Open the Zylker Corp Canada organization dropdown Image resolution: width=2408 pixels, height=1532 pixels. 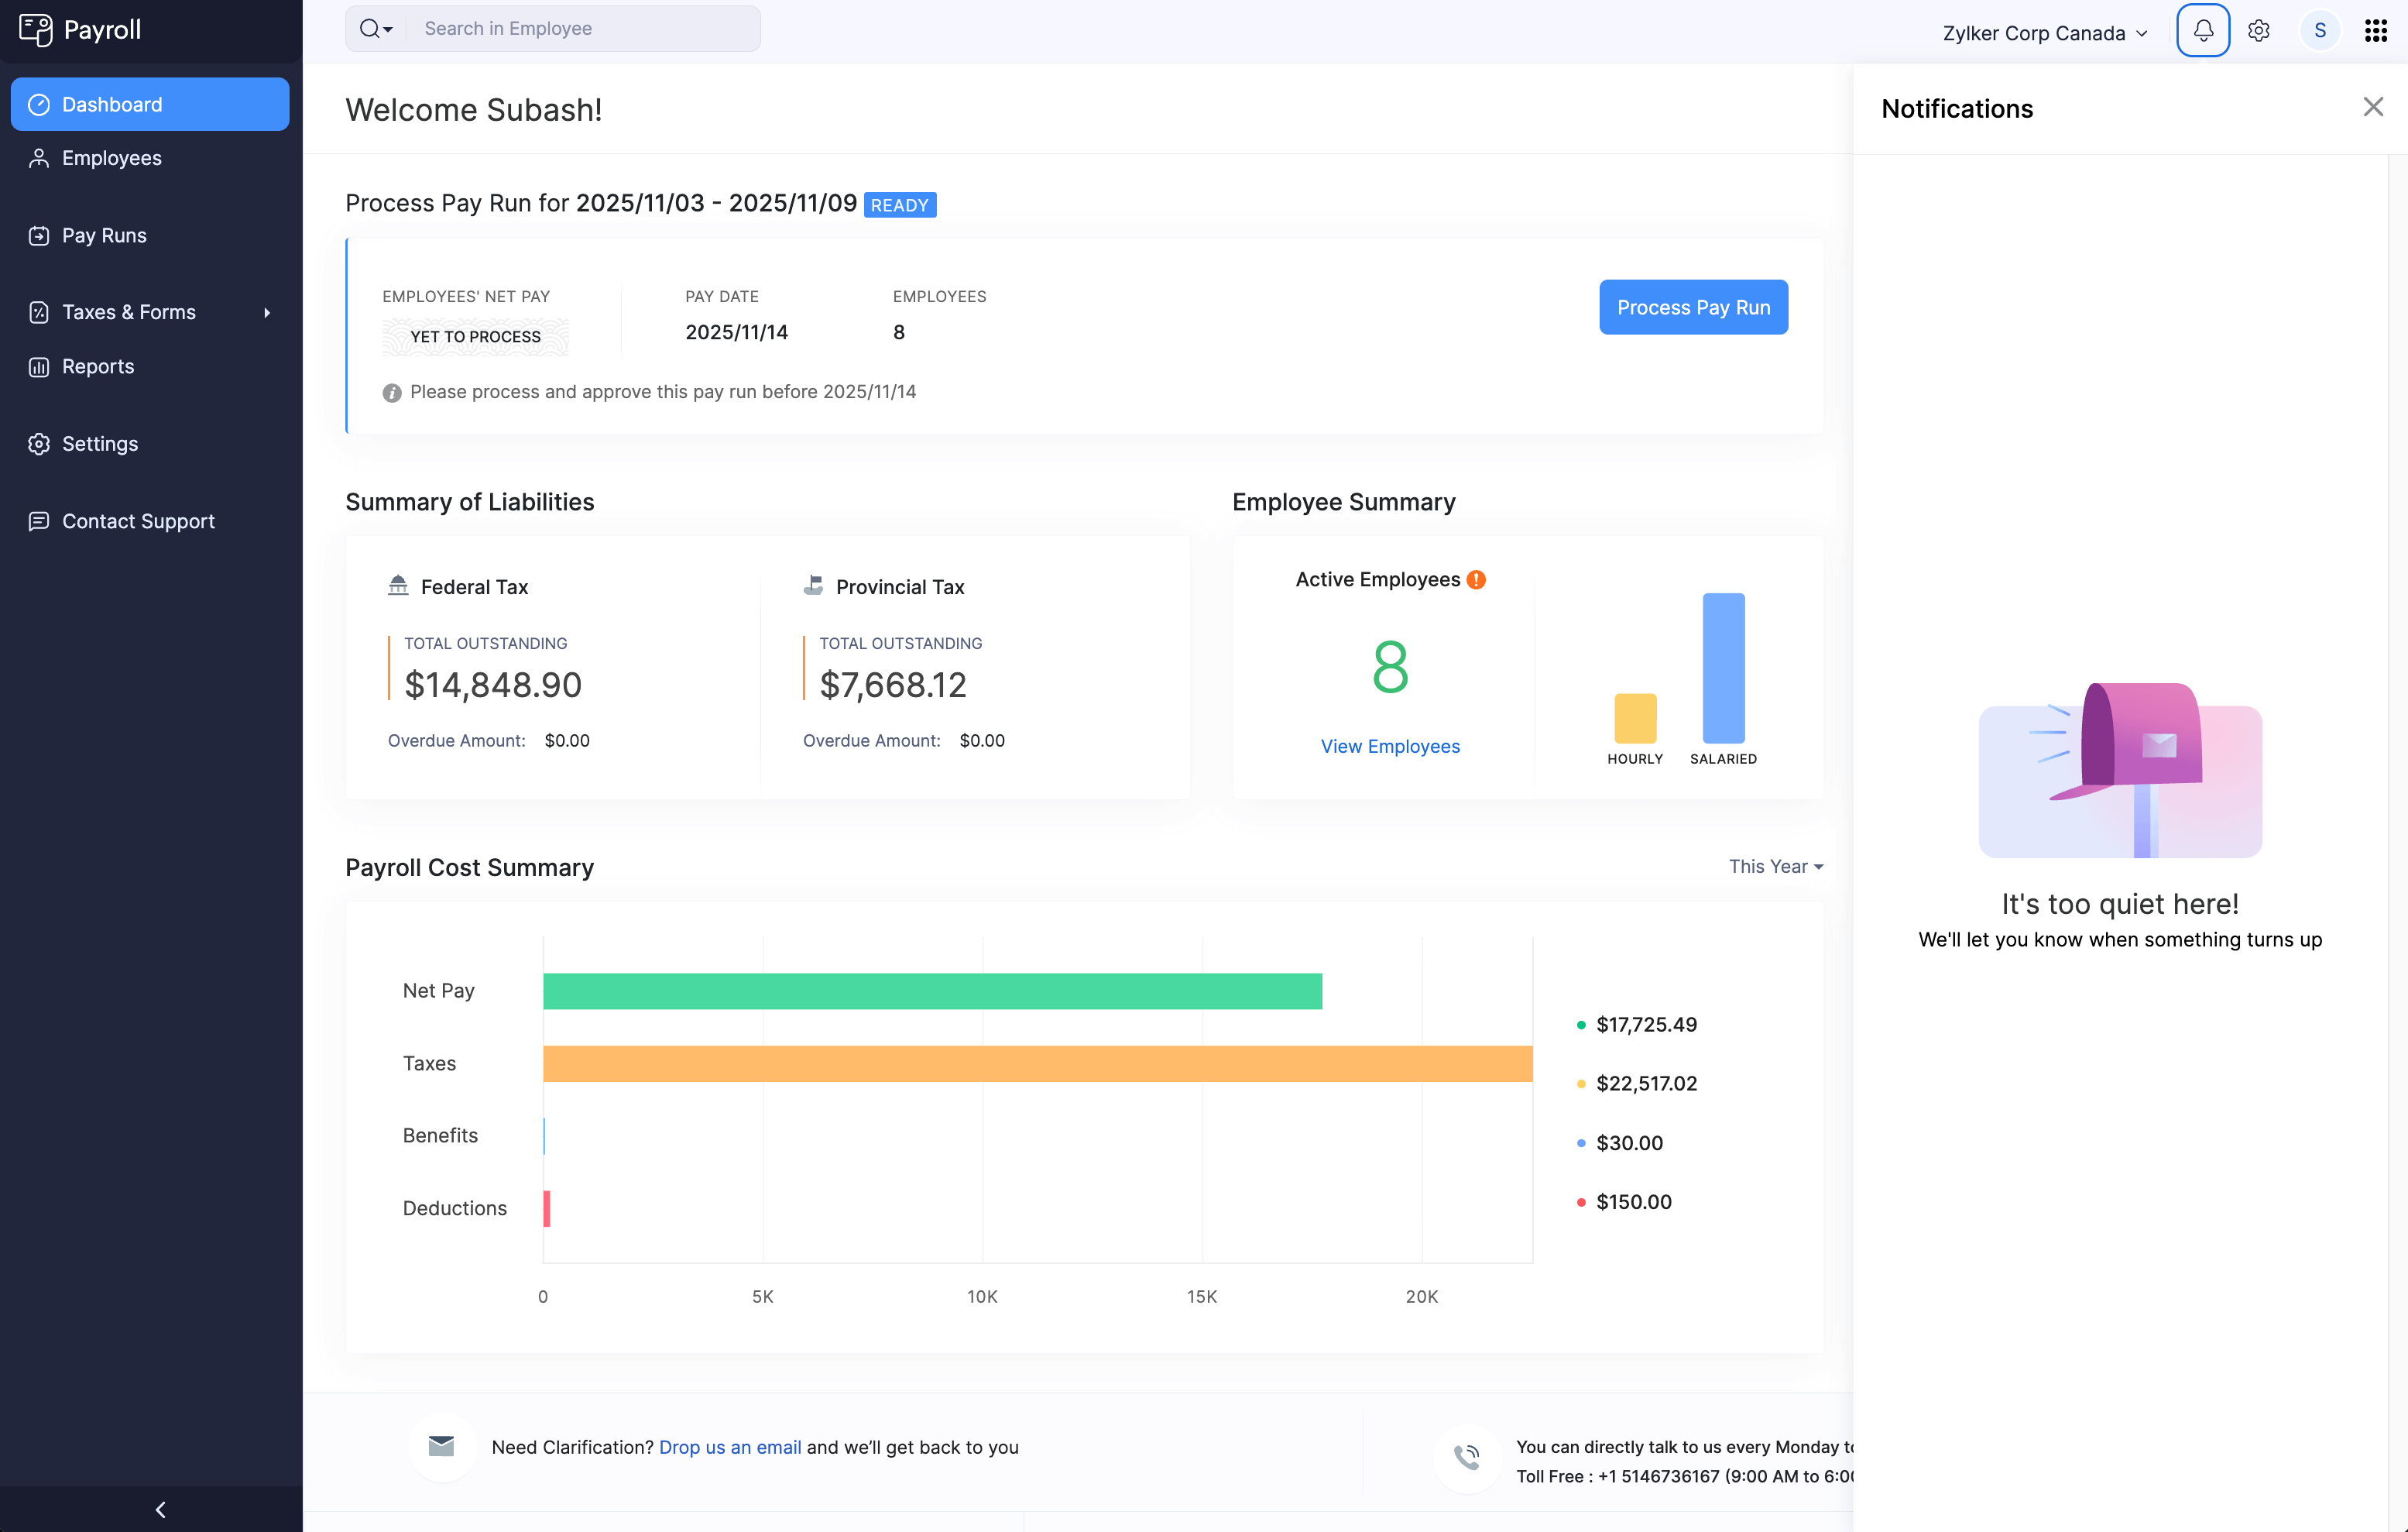[x=2044, y=32]
